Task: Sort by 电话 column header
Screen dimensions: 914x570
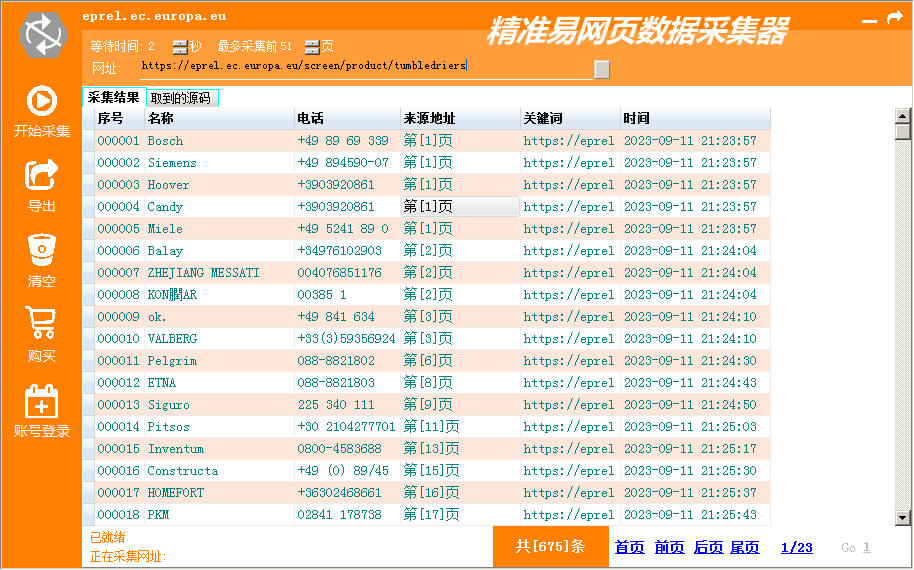Action: pos(347,118)
